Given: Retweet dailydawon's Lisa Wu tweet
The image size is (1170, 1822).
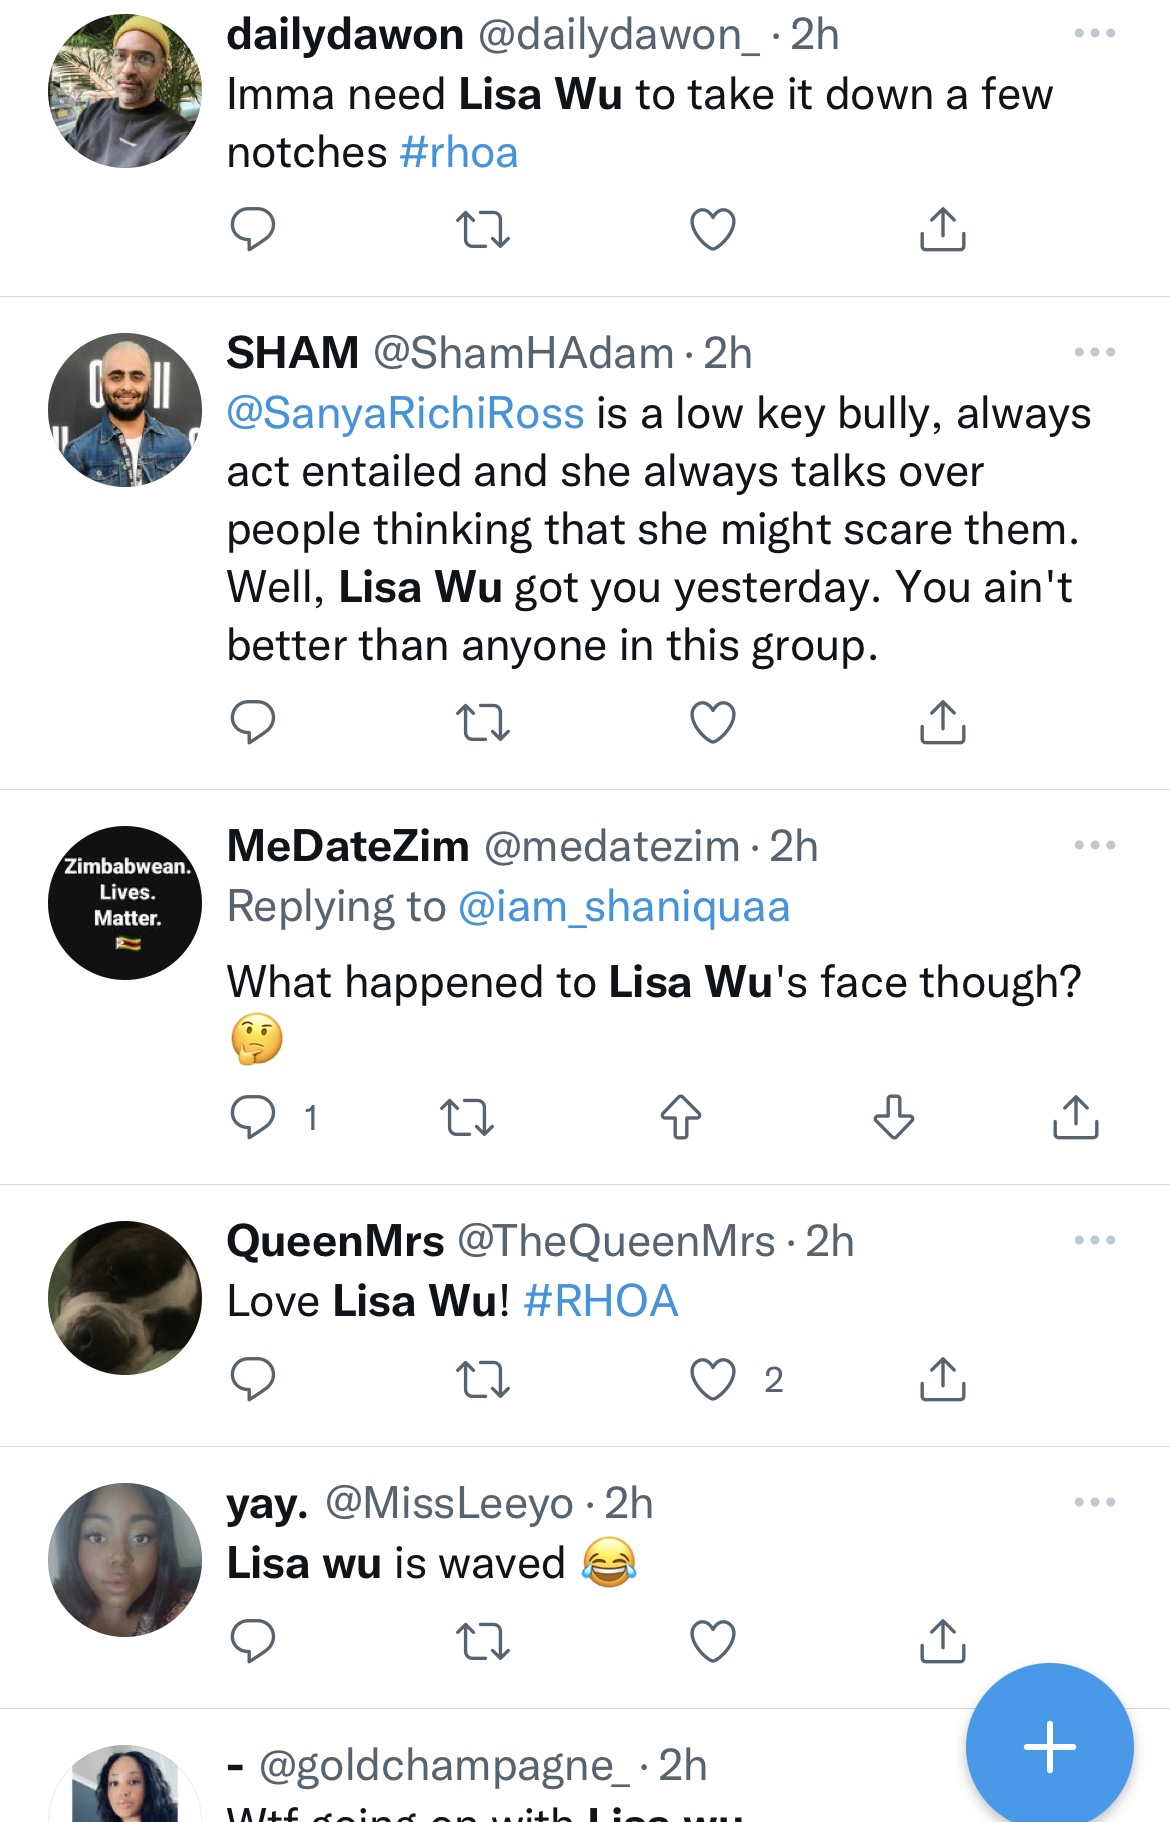Looking at the screenshot, I should tap(483, 229).
